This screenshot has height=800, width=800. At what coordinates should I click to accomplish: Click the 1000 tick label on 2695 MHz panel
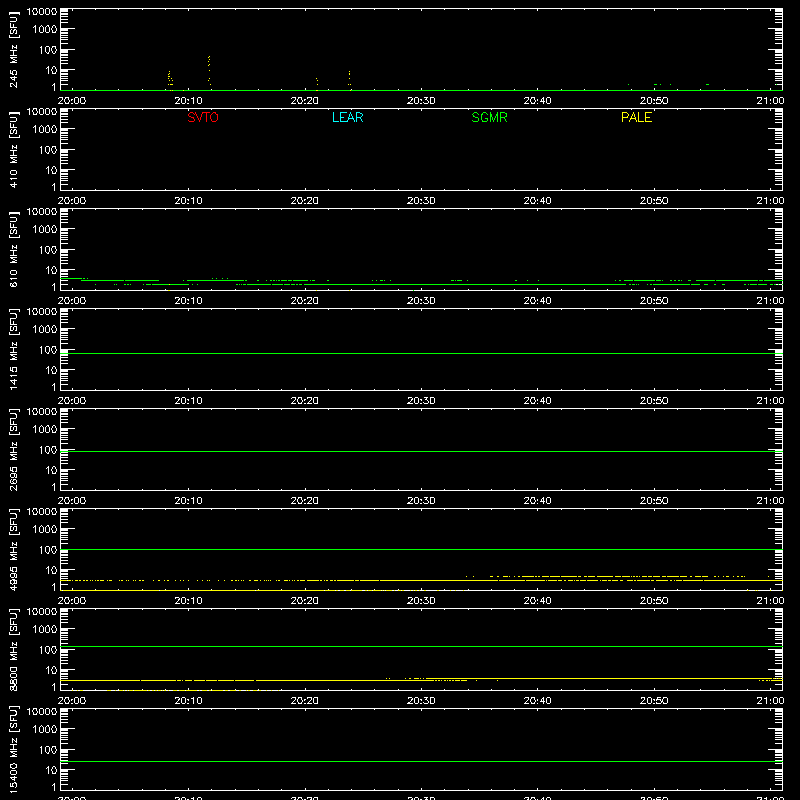coord(45,430)
